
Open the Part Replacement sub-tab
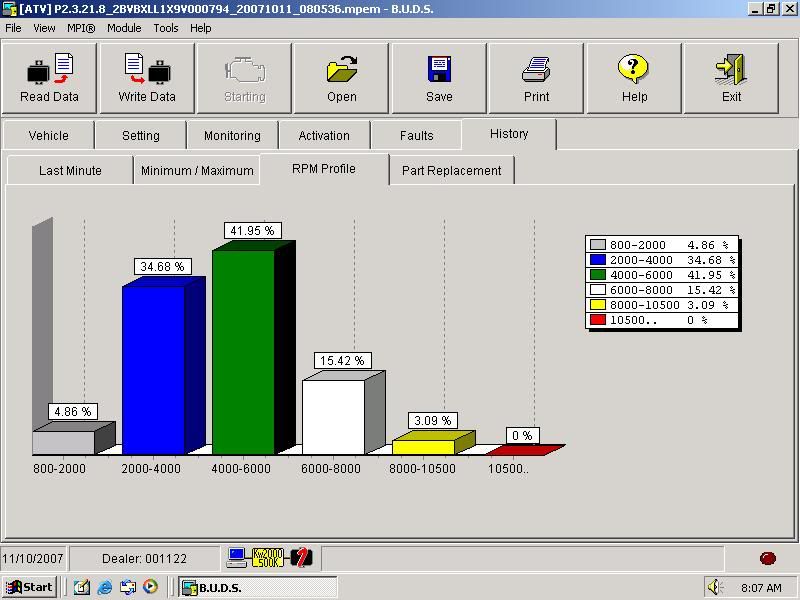tap(451, 171)
